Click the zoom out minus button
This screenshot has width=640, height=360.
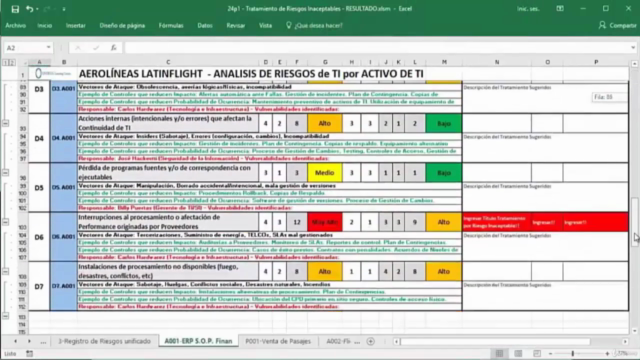pos(550,353)
